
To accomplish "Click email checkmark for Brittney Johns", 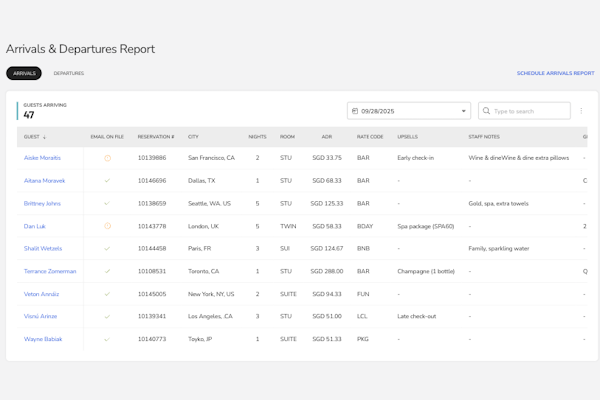I will click(x=107, y=203).
